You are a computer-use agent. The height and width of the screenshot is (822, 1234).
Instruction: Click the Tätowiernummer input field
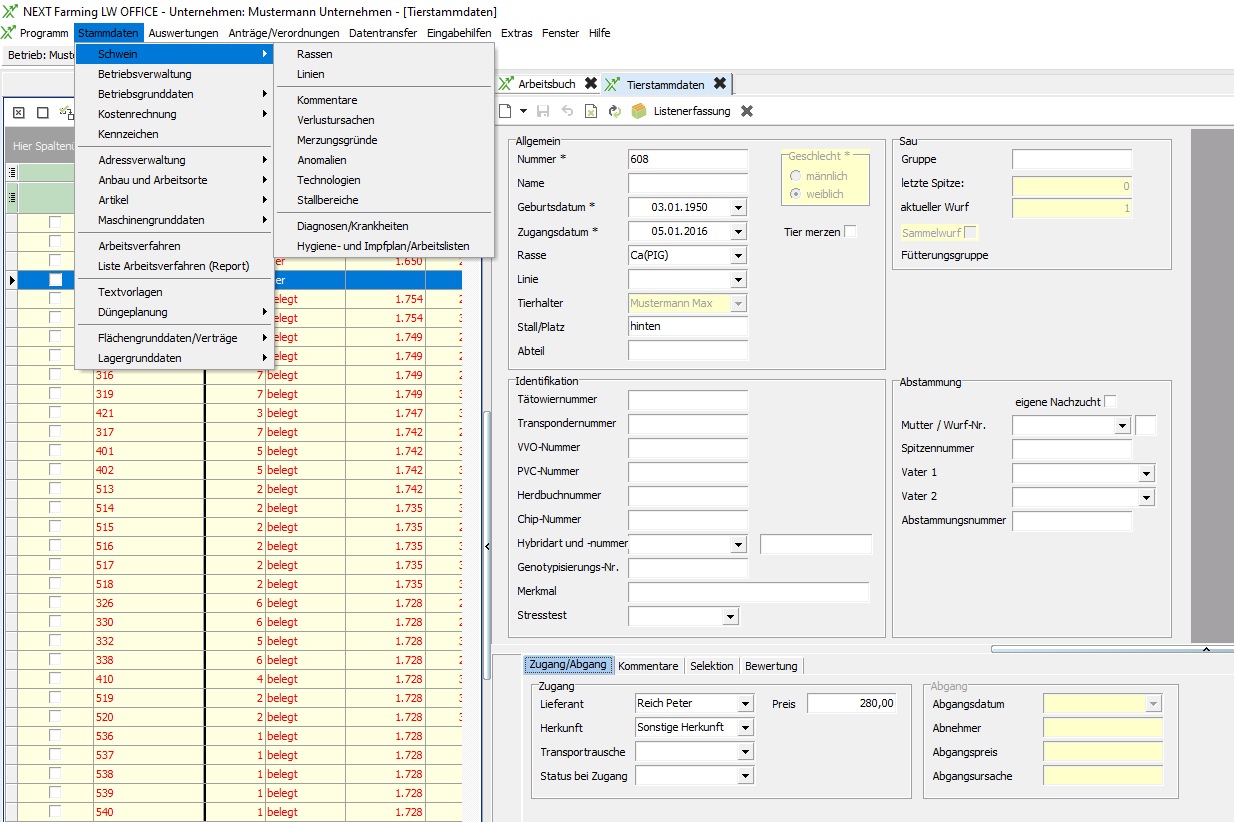[x=688, y=400]
